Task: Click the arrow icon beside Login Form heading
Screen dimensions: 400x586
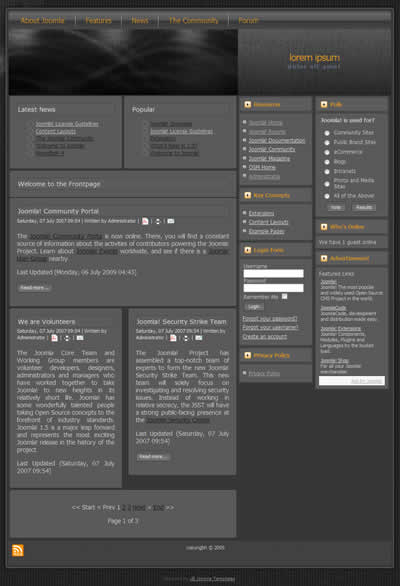Action: [x=247, y=250]
